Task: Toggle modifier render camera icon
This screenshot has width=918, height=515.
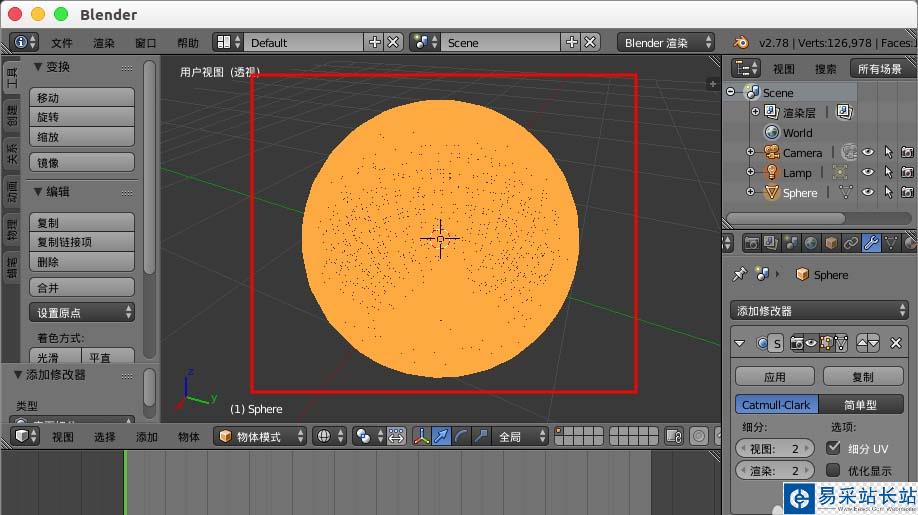Action: coord(797,343)
